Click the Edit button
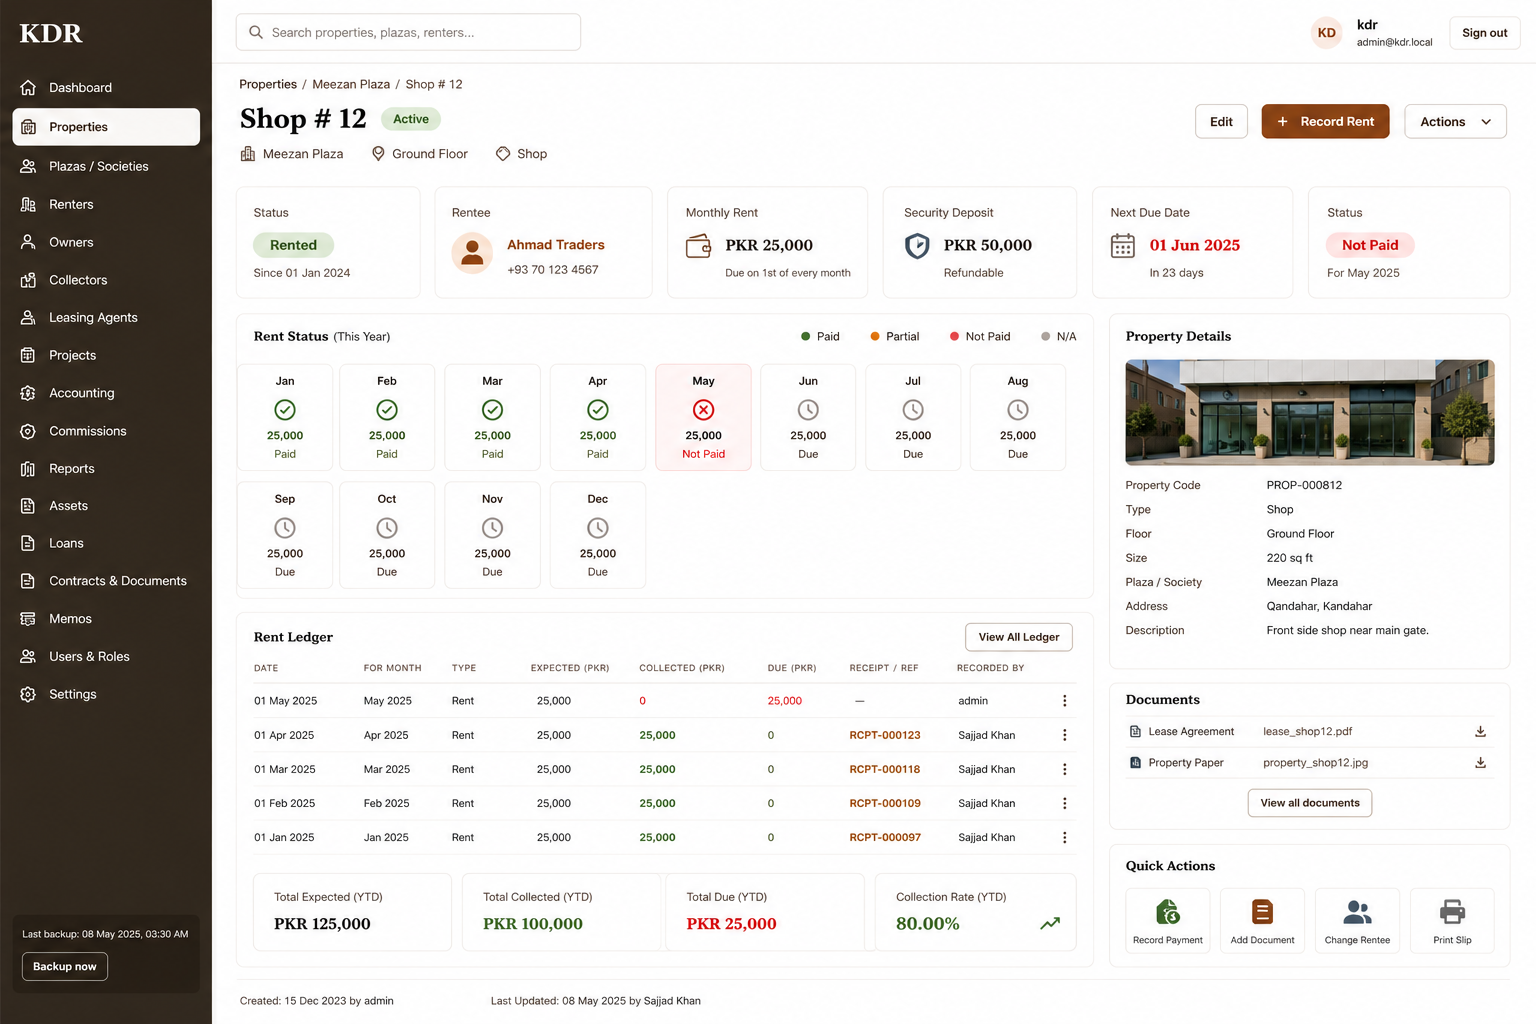 click(x=1221, y=121)
